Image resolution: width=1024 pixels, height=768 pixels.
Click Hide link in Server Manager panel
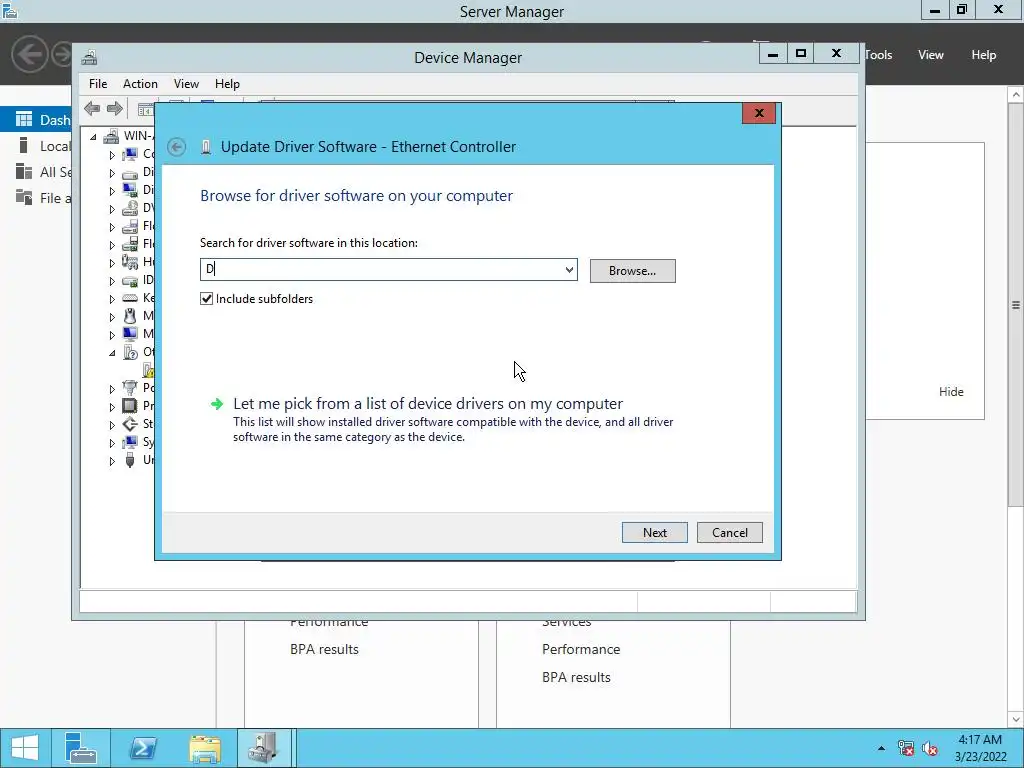[x=951, y=392]
